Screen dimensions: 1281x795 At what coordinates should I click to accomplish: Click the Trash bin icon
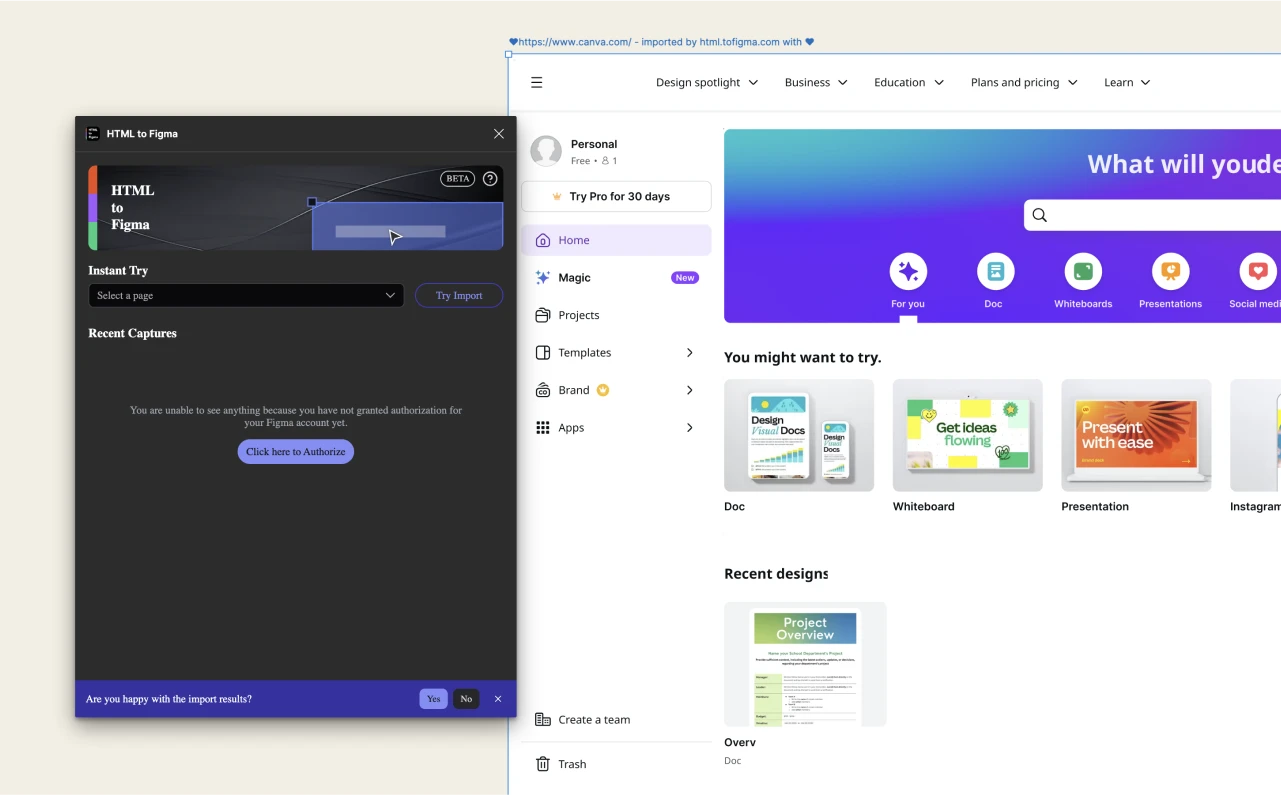[543, 764]
